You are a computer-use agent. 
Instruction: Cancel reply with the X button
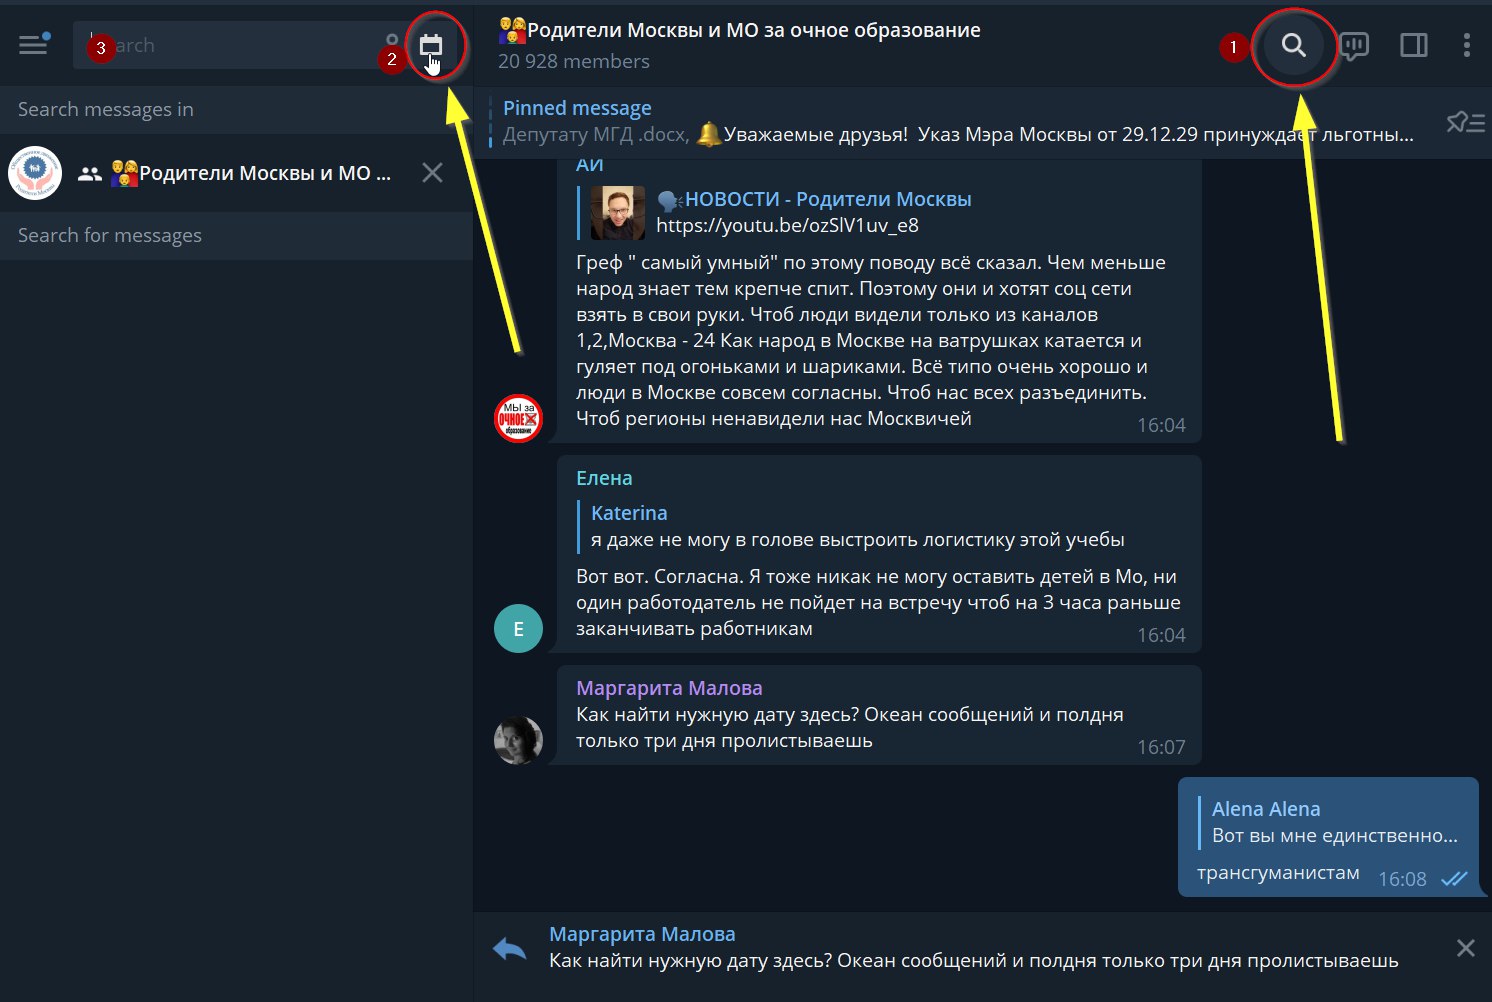(1466, 948)
